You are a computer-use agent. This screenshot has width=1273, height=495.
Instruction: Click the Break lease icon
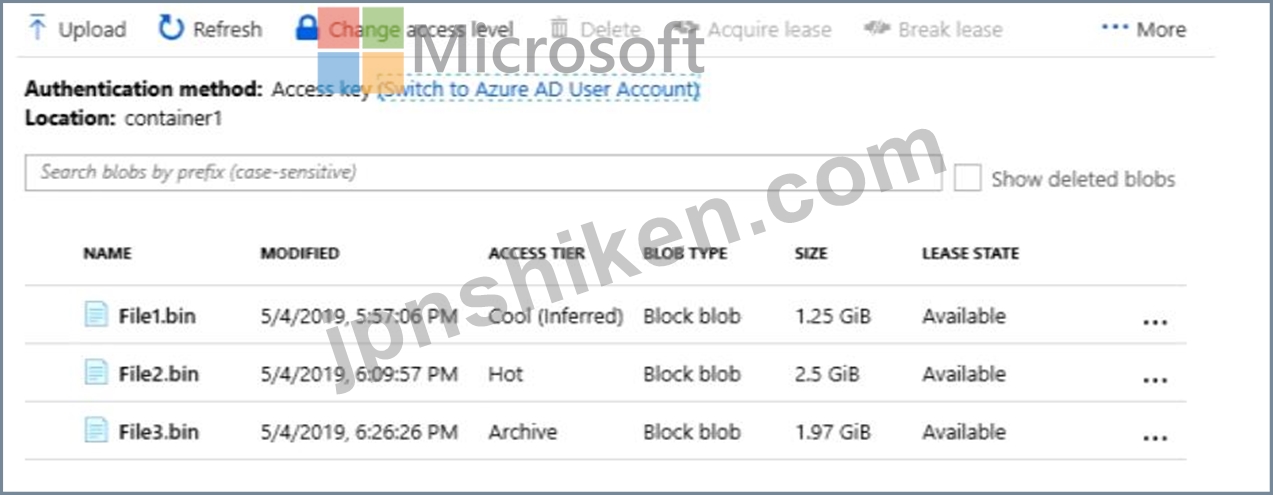point(877,29)
